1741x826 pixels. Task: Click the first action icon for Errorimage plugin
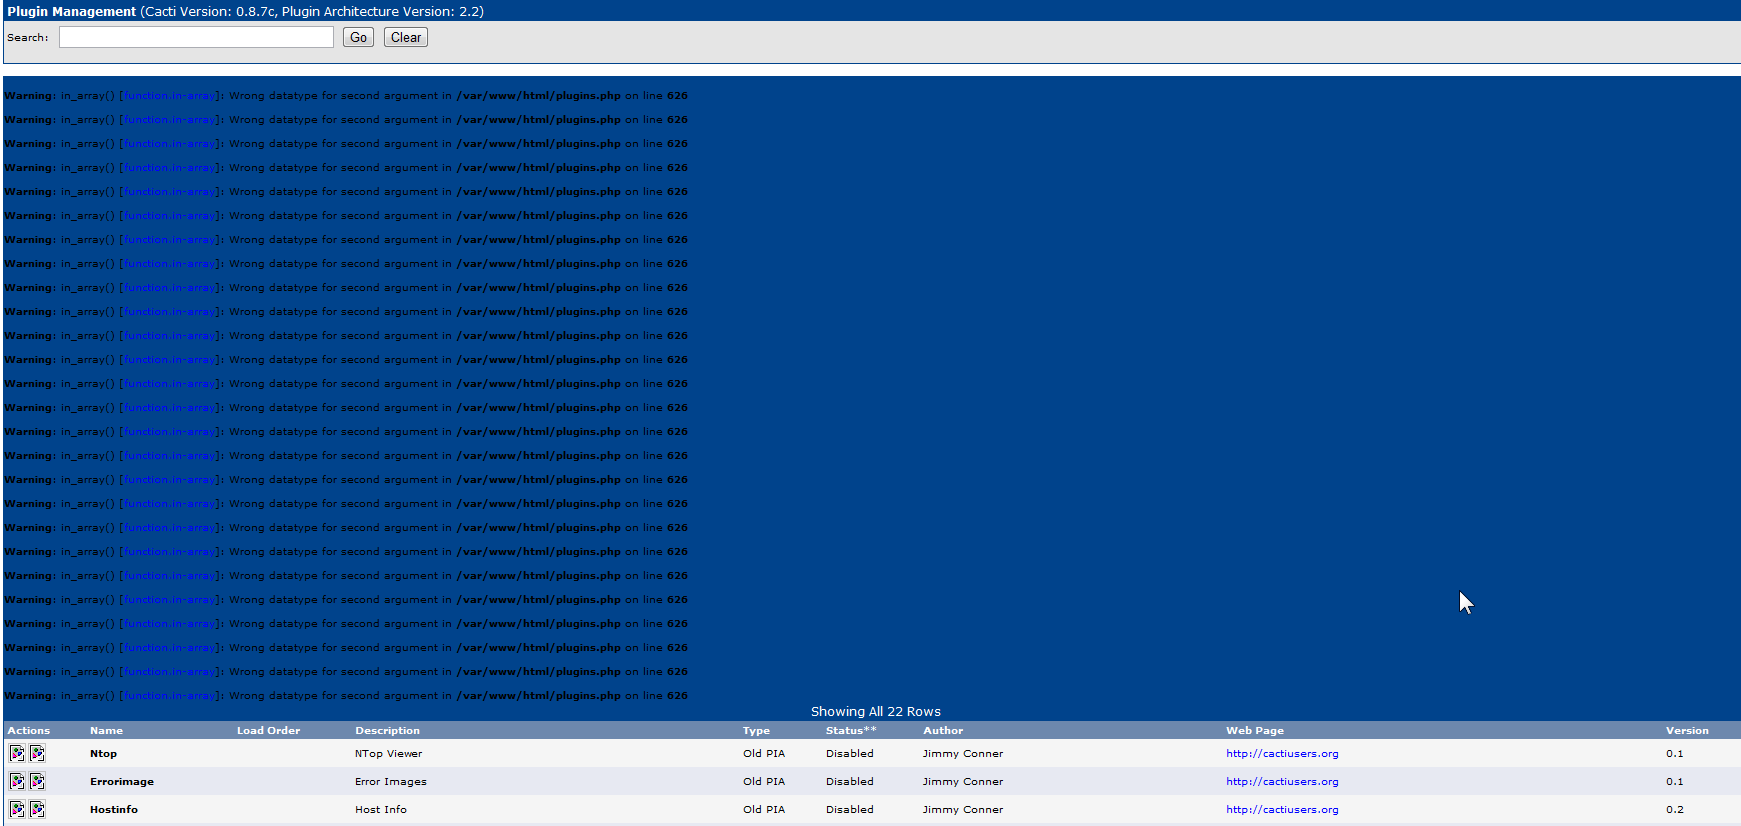[x=17, y=781]
